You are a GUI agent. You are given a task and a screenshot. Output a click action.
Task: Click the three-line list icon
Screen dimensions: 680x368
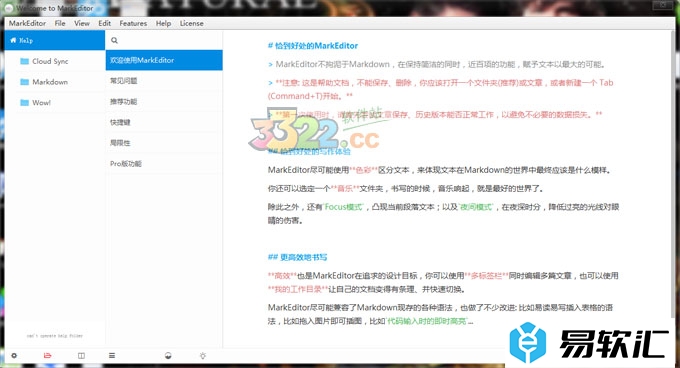[112, 355]
